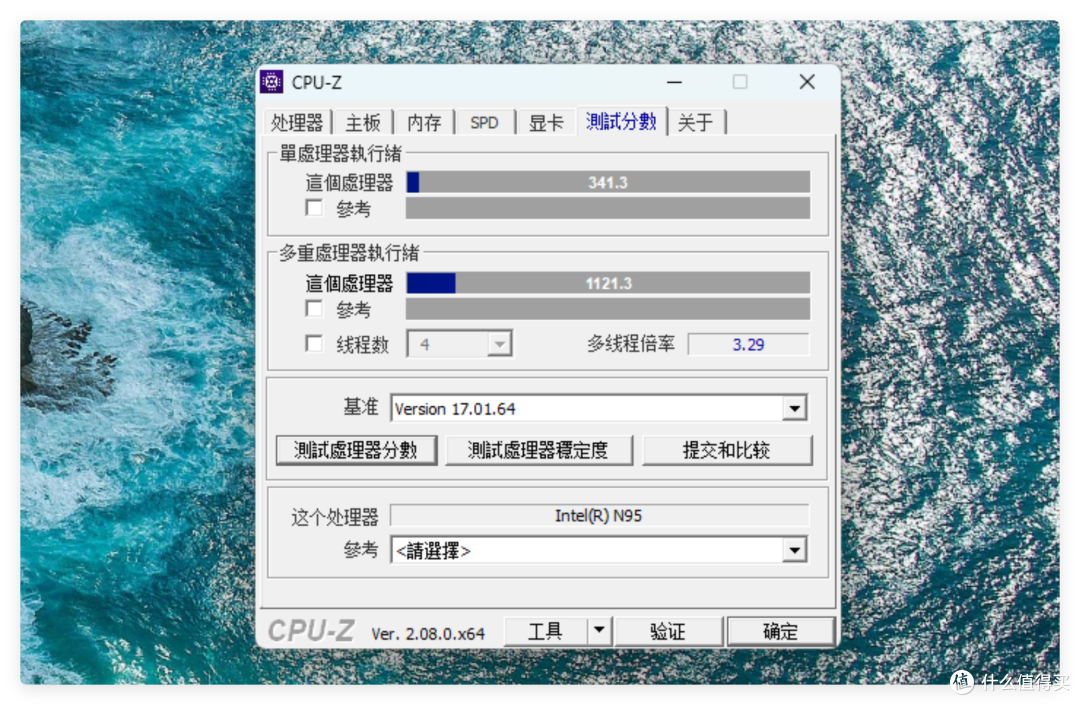Click the 單處理器執行緒 group label
The image size is (1080, 705).
(x=340, y=154)
